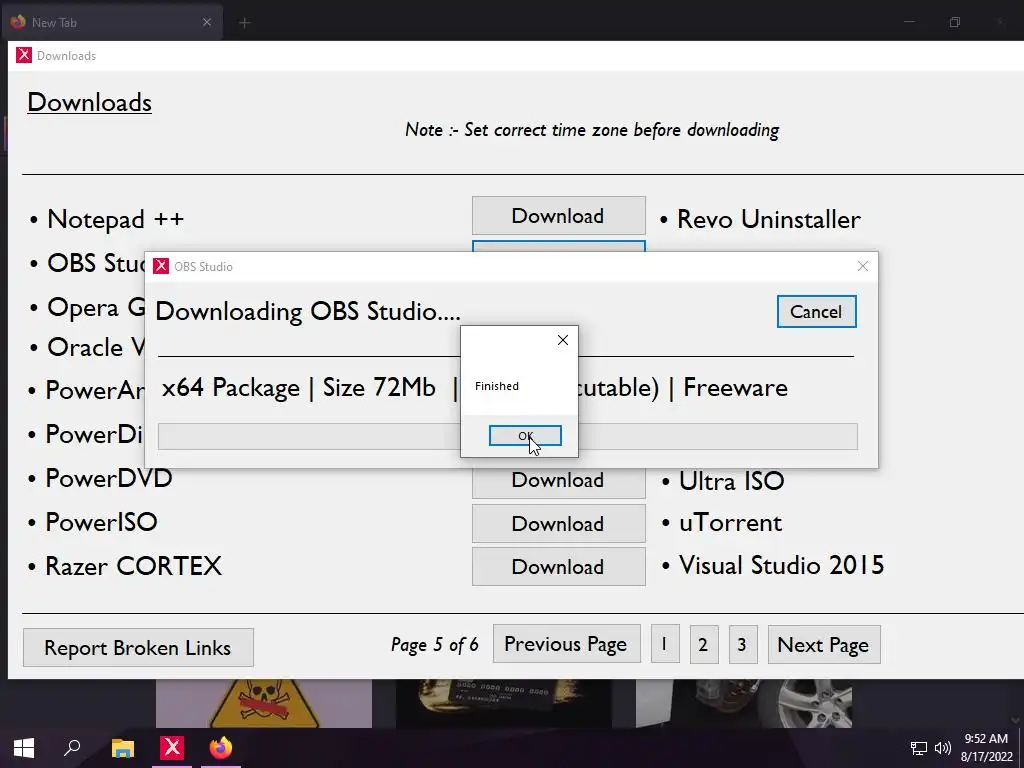The height and width of the screenshot is (768, 1024).
Task: Download Razer CORTEX
Action: point(558,567)
